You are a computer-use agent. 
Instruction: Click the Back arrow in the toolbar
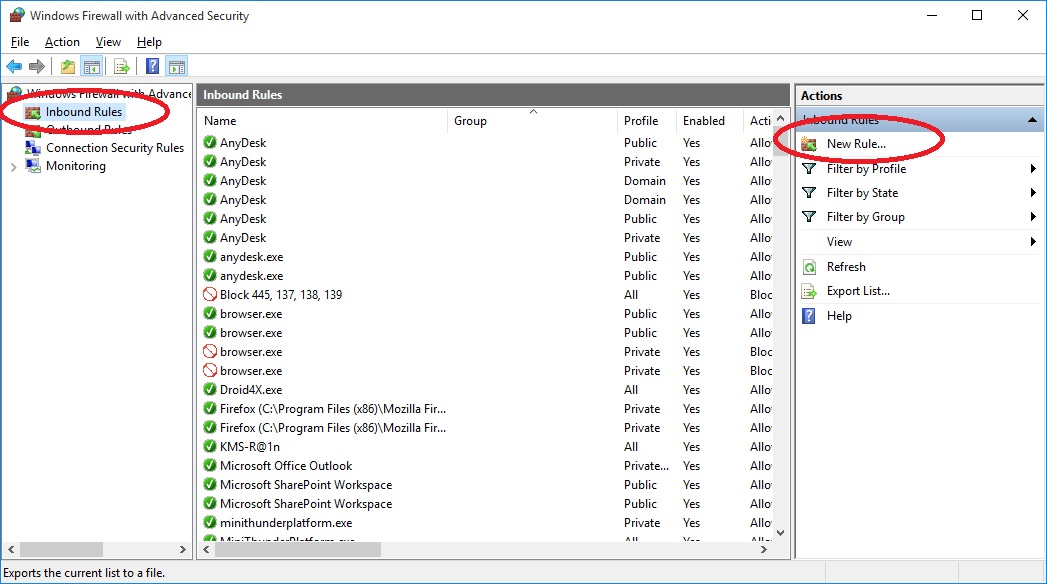[13, 67]
